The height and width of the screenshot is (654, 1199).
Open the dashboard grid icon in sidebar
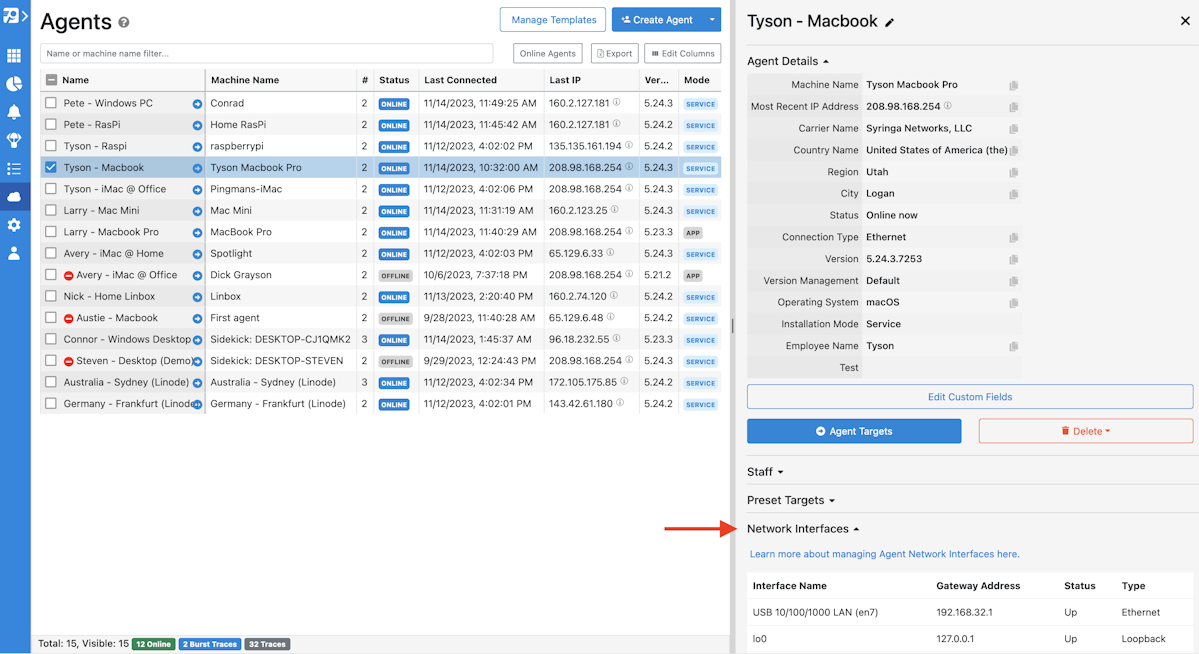tap(14, 56)
